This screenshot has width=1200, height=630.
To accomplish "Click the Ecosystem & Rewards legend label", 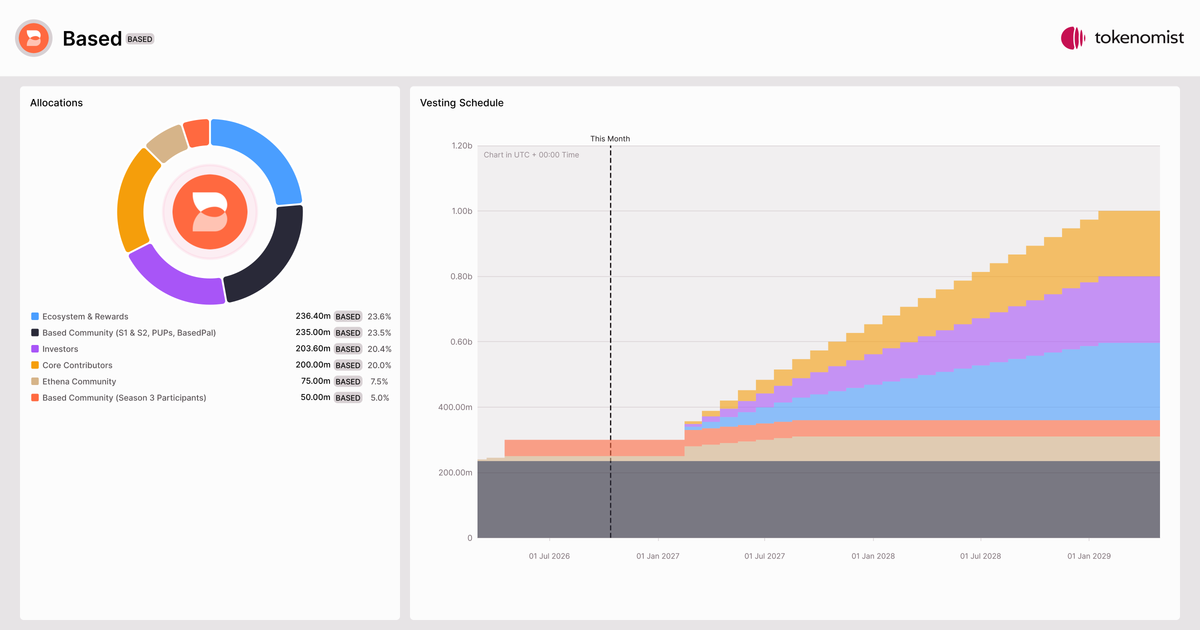I will tap(85, 317).
